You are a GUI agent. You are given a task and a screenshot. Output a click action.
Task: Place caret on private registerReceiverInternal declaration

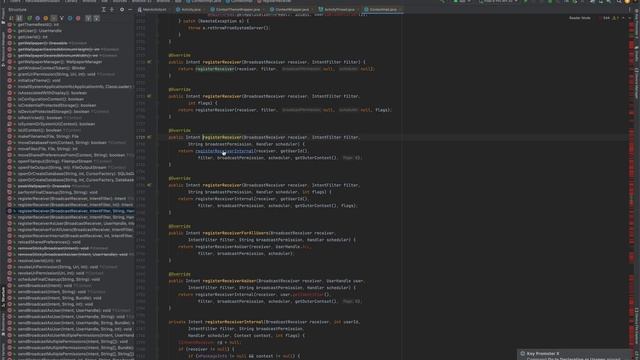(x=233, y=322)
